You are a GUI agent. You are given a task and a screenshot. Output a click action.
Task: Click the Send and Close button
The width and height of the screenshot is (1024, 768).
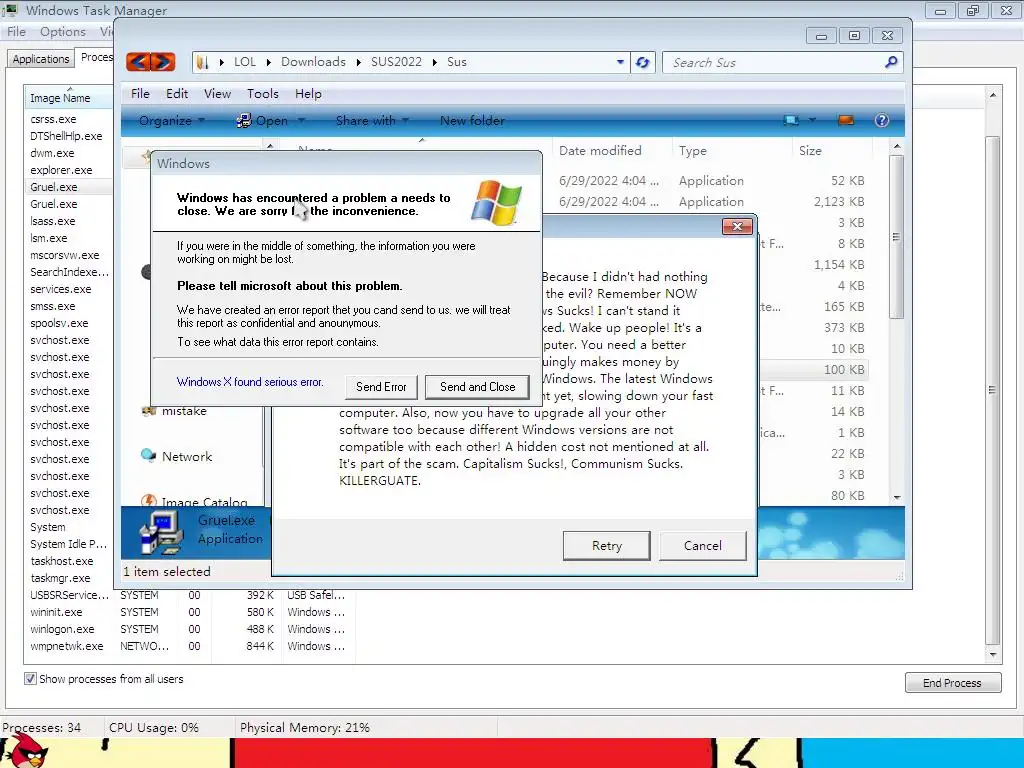[477, 387]
